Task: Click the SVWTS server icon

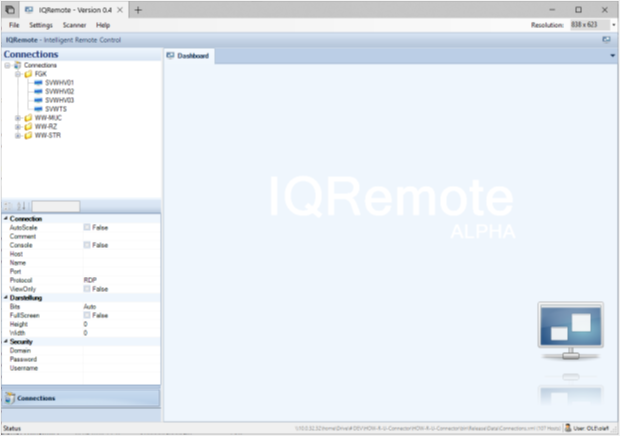Action: [38, 109]
